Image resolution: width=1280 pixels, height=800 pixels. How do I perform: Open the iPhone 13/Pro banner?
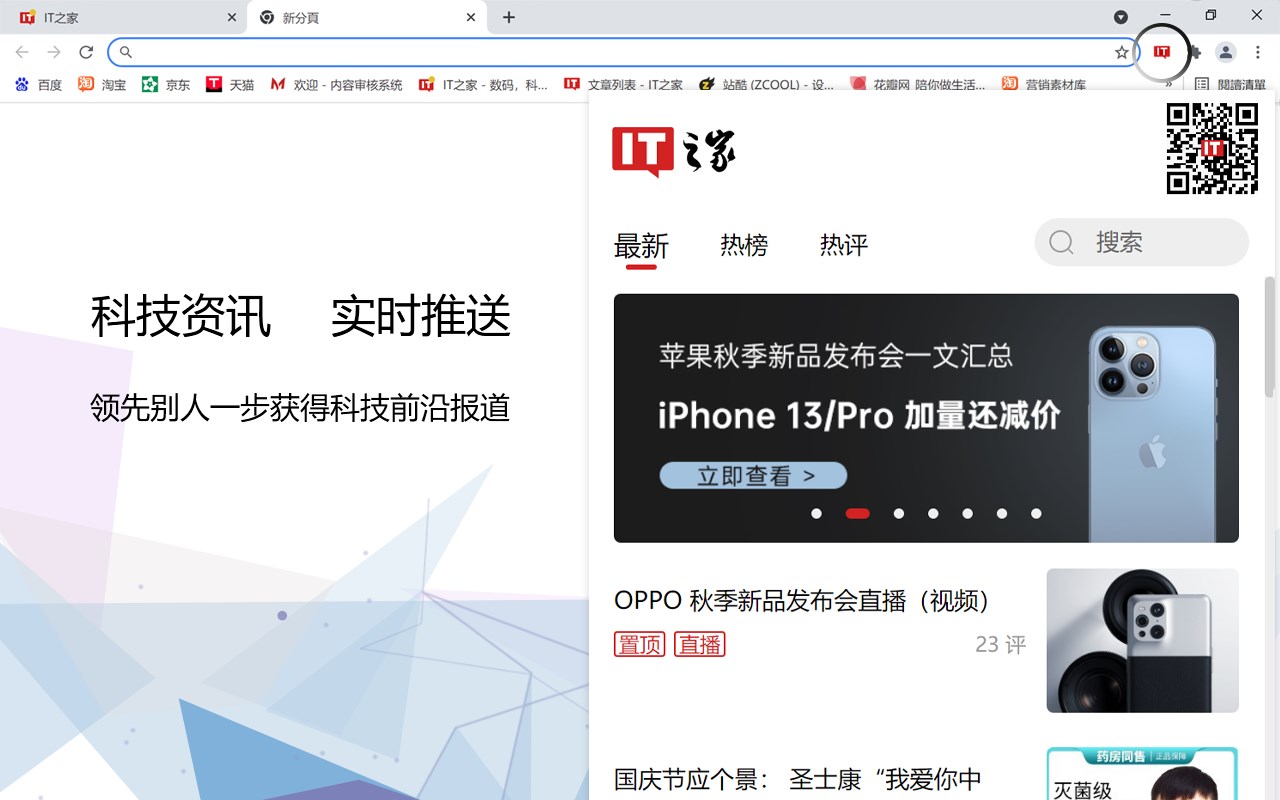tap(926, 418)
